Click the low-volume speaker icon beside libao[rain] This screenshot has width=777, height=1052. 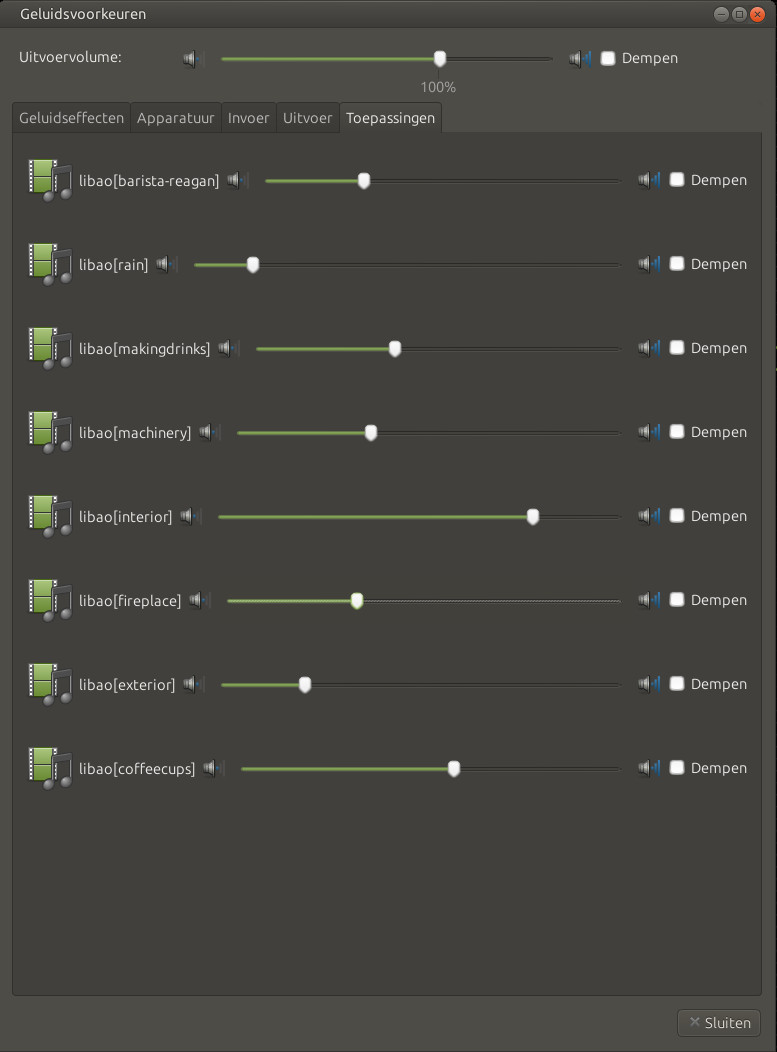[166, 264]
